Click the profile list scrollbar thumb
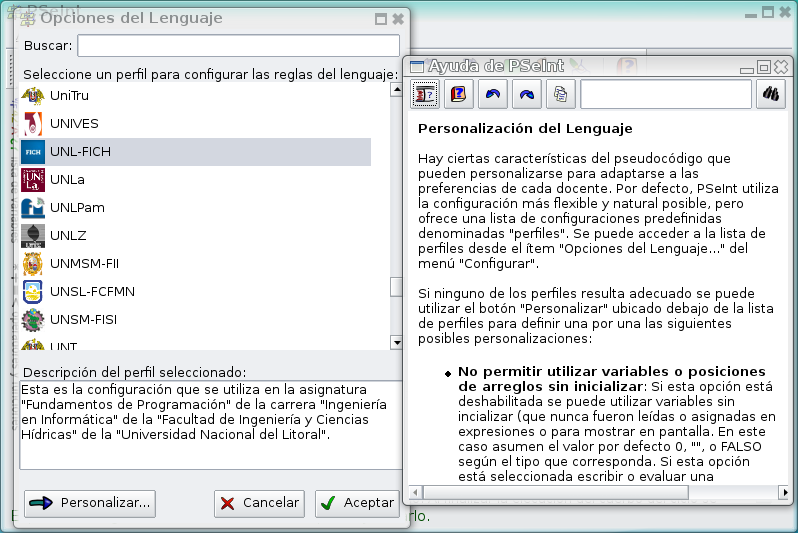The image size is (798, 533). [396, 287]
